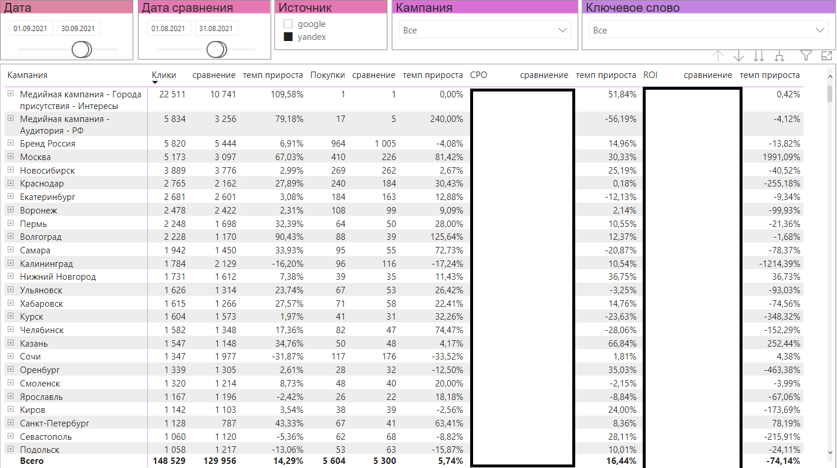Image resolution: width=837 pixels, height=468 pixels.
Task: Expand the Новосибирск campaign row
Action: point(10,170)
